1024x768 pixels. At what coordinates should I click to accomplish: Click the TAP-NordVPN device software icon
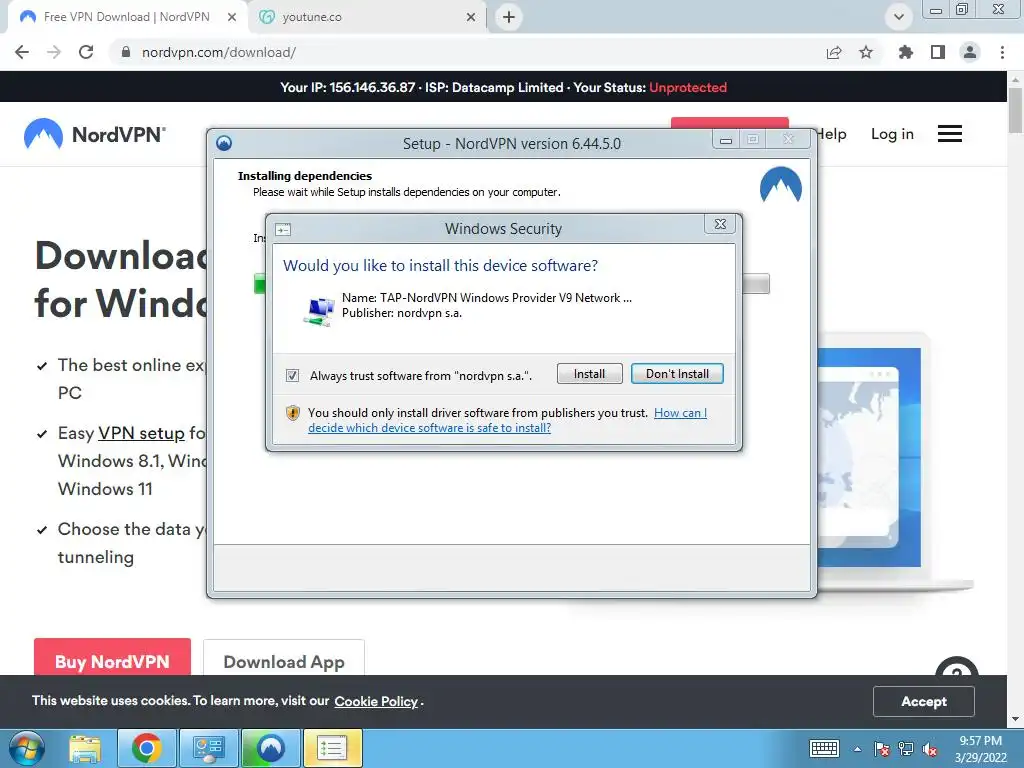[319, 311]
